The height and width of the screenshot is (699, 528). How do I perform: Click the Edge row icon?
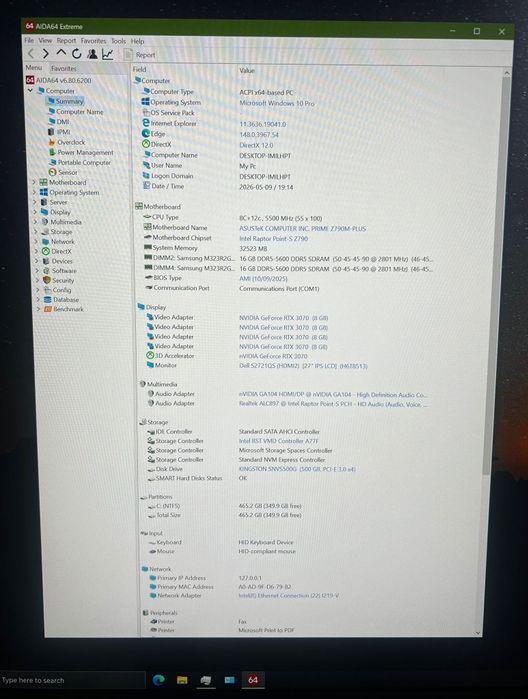tap(145, 133)
